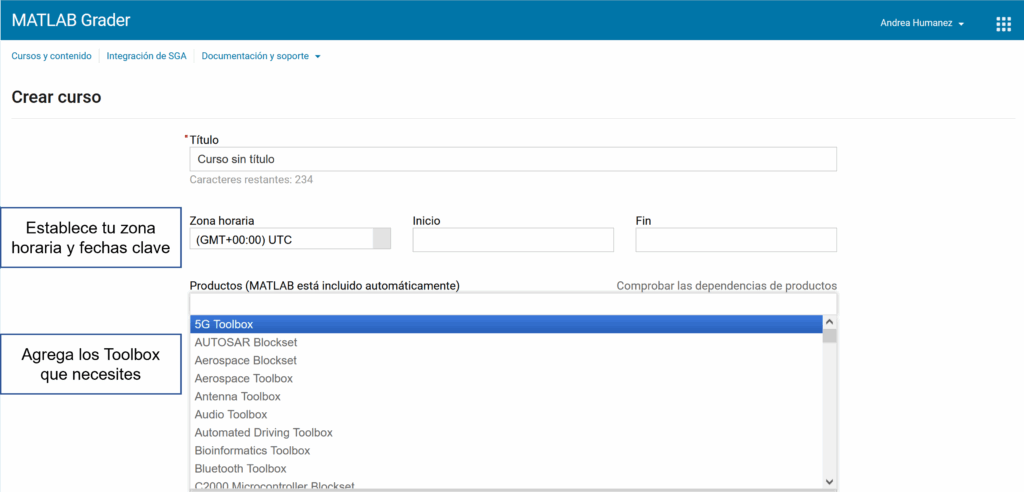Select Aerospace Toolbox
This screenshot has width=1024, height=492.
point(506,378)
